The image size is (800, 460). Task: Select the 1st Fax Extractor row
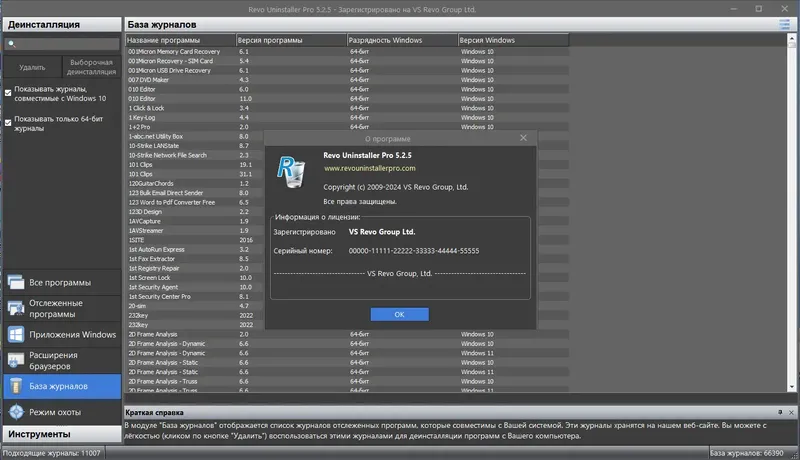tap(194, 259)
